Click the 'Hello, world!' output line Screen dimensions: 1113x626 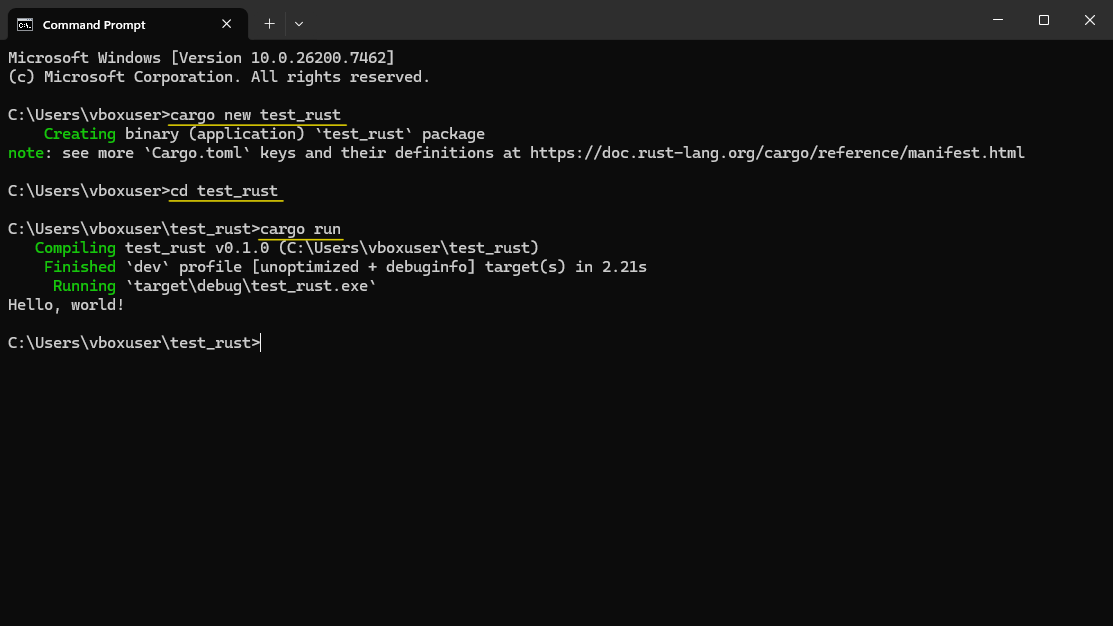(66, 305)
